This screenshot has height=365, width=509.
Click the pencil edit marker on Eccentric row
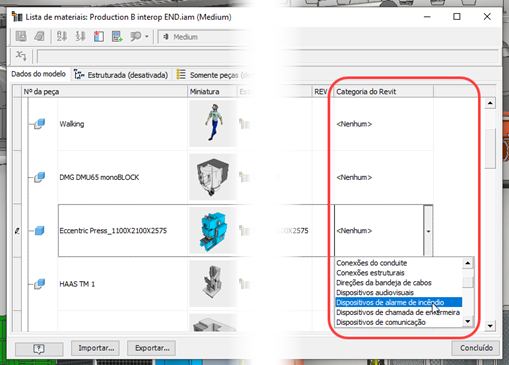point(17,231)
